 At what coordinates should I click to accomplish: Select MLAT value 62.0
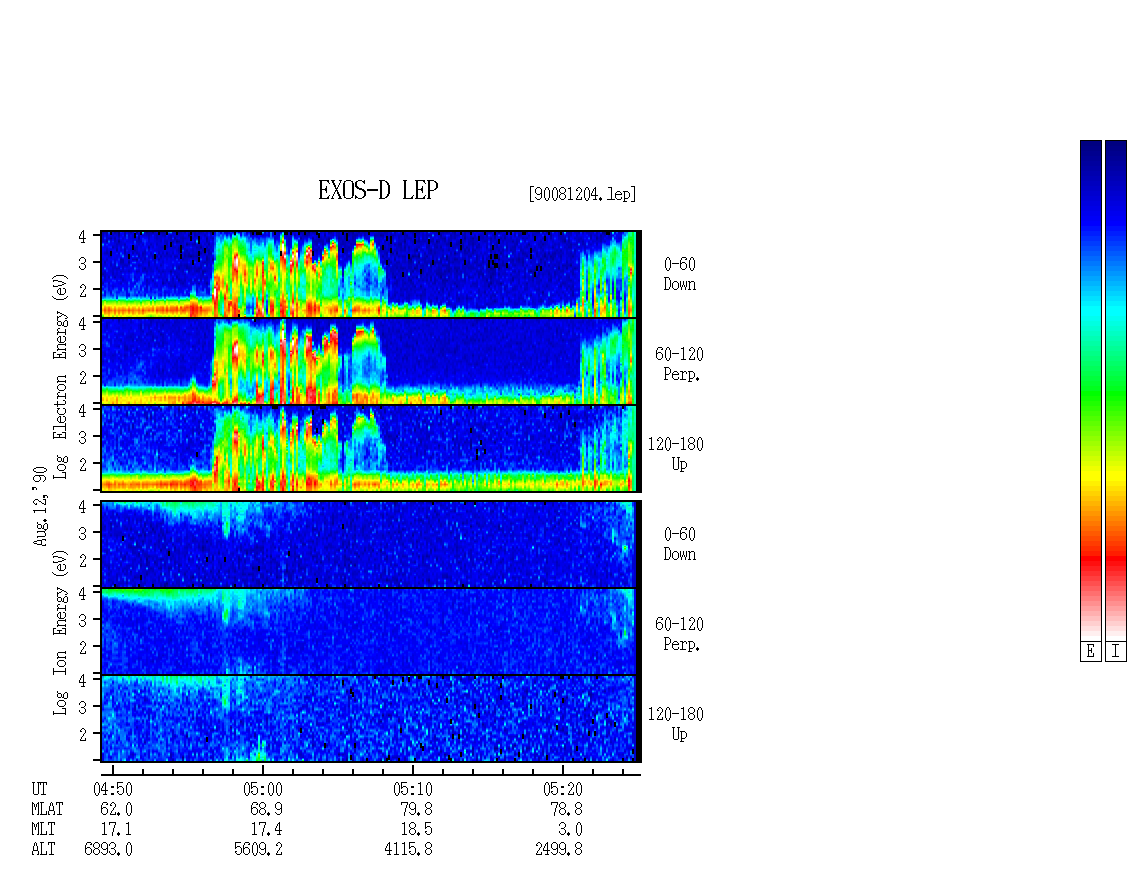pos(117,809)
